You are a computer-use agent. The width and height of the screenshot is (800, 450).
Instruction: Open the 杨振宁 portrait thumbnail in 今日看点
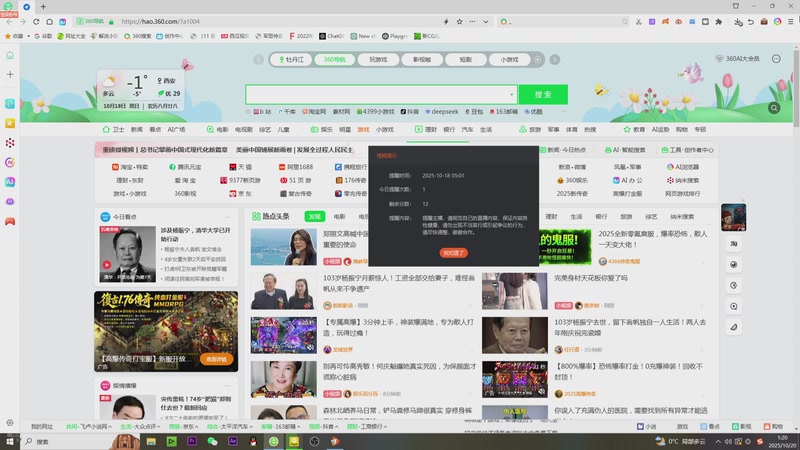(x=128, y=254)
